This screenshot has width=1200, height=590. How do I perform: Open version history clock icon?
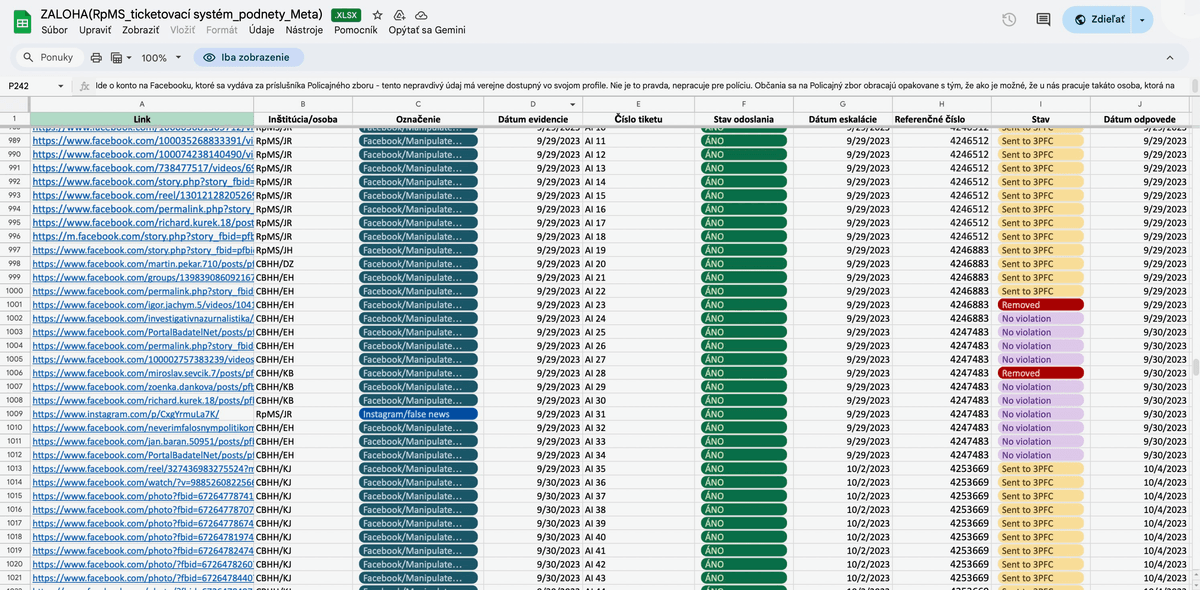(1009, 20)
